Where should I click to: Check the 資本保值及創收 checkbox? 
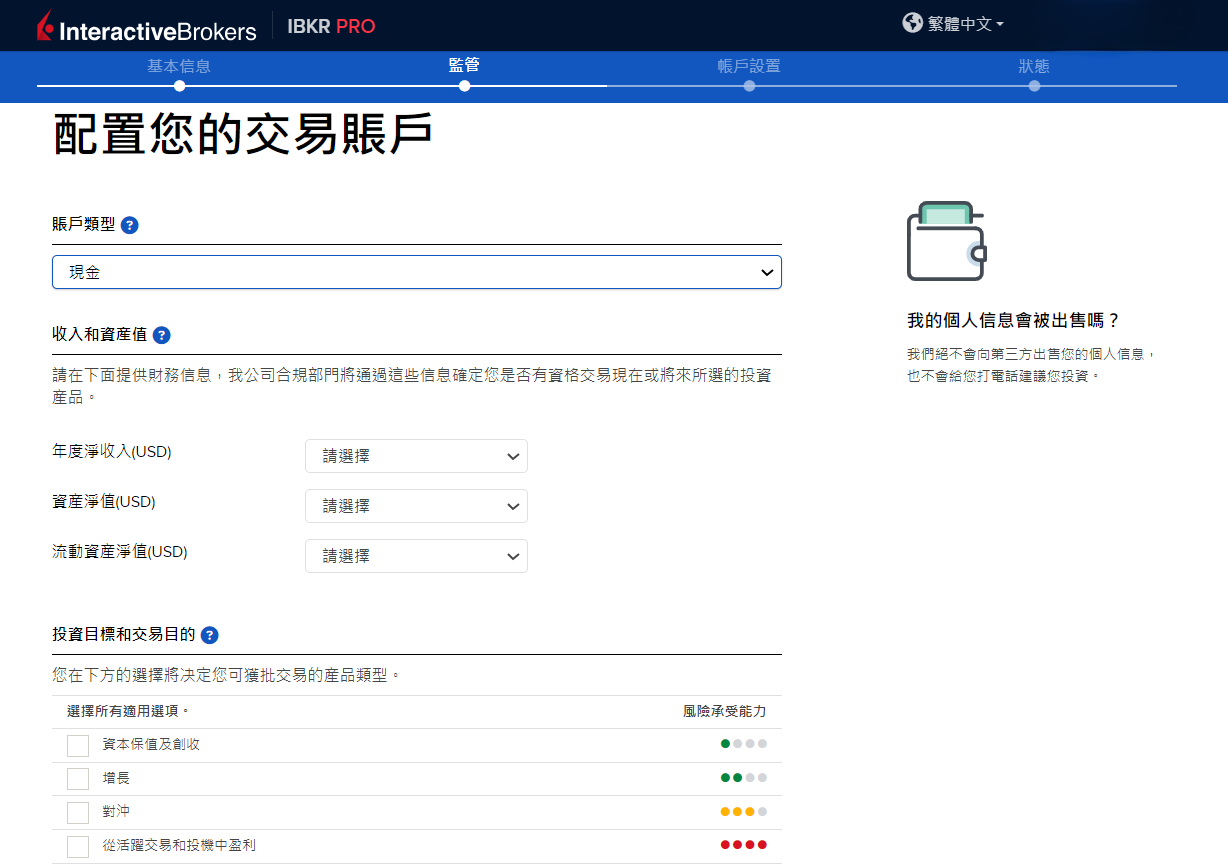click(x=78, y=746)
